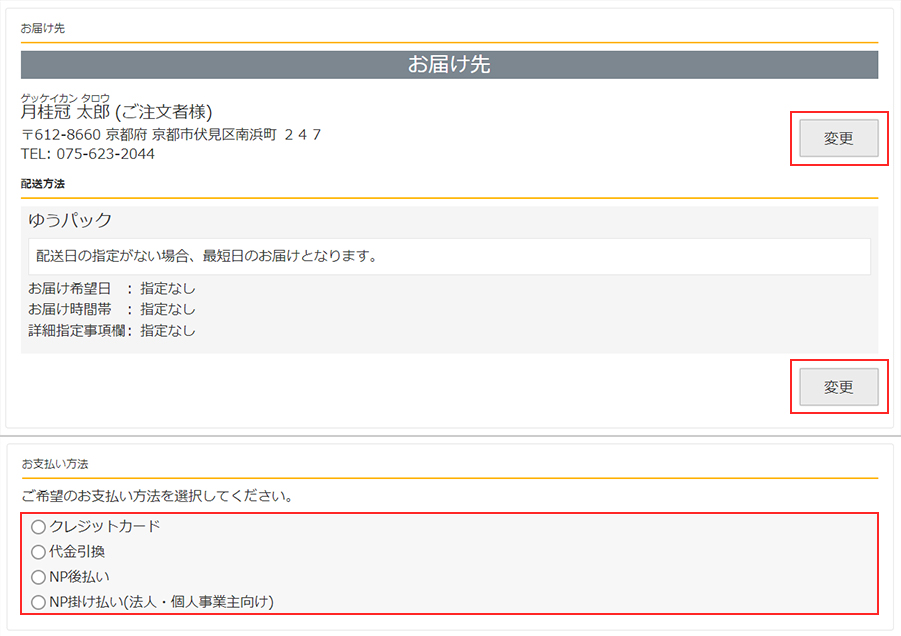Click the 配送方法 section heading

click(43, 184)
